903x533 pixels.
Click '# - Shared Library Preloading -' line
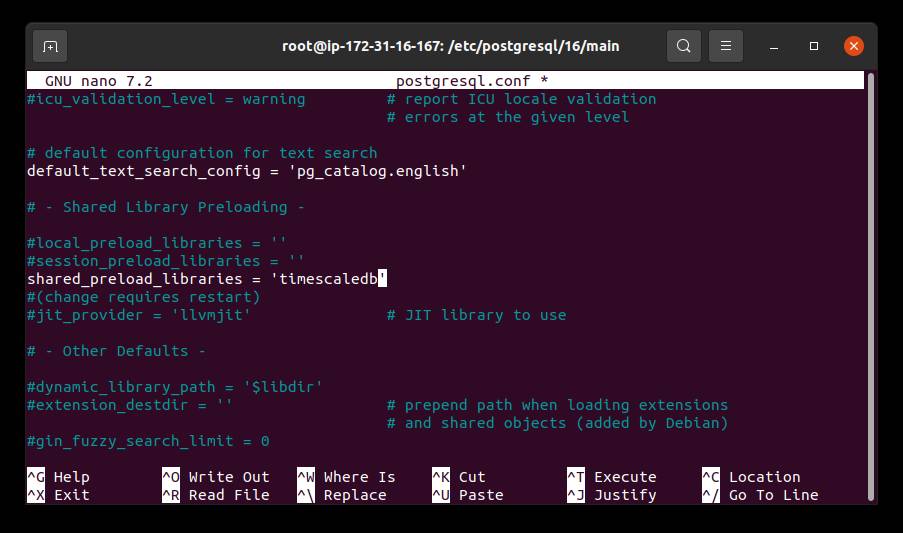click(166, 207)
